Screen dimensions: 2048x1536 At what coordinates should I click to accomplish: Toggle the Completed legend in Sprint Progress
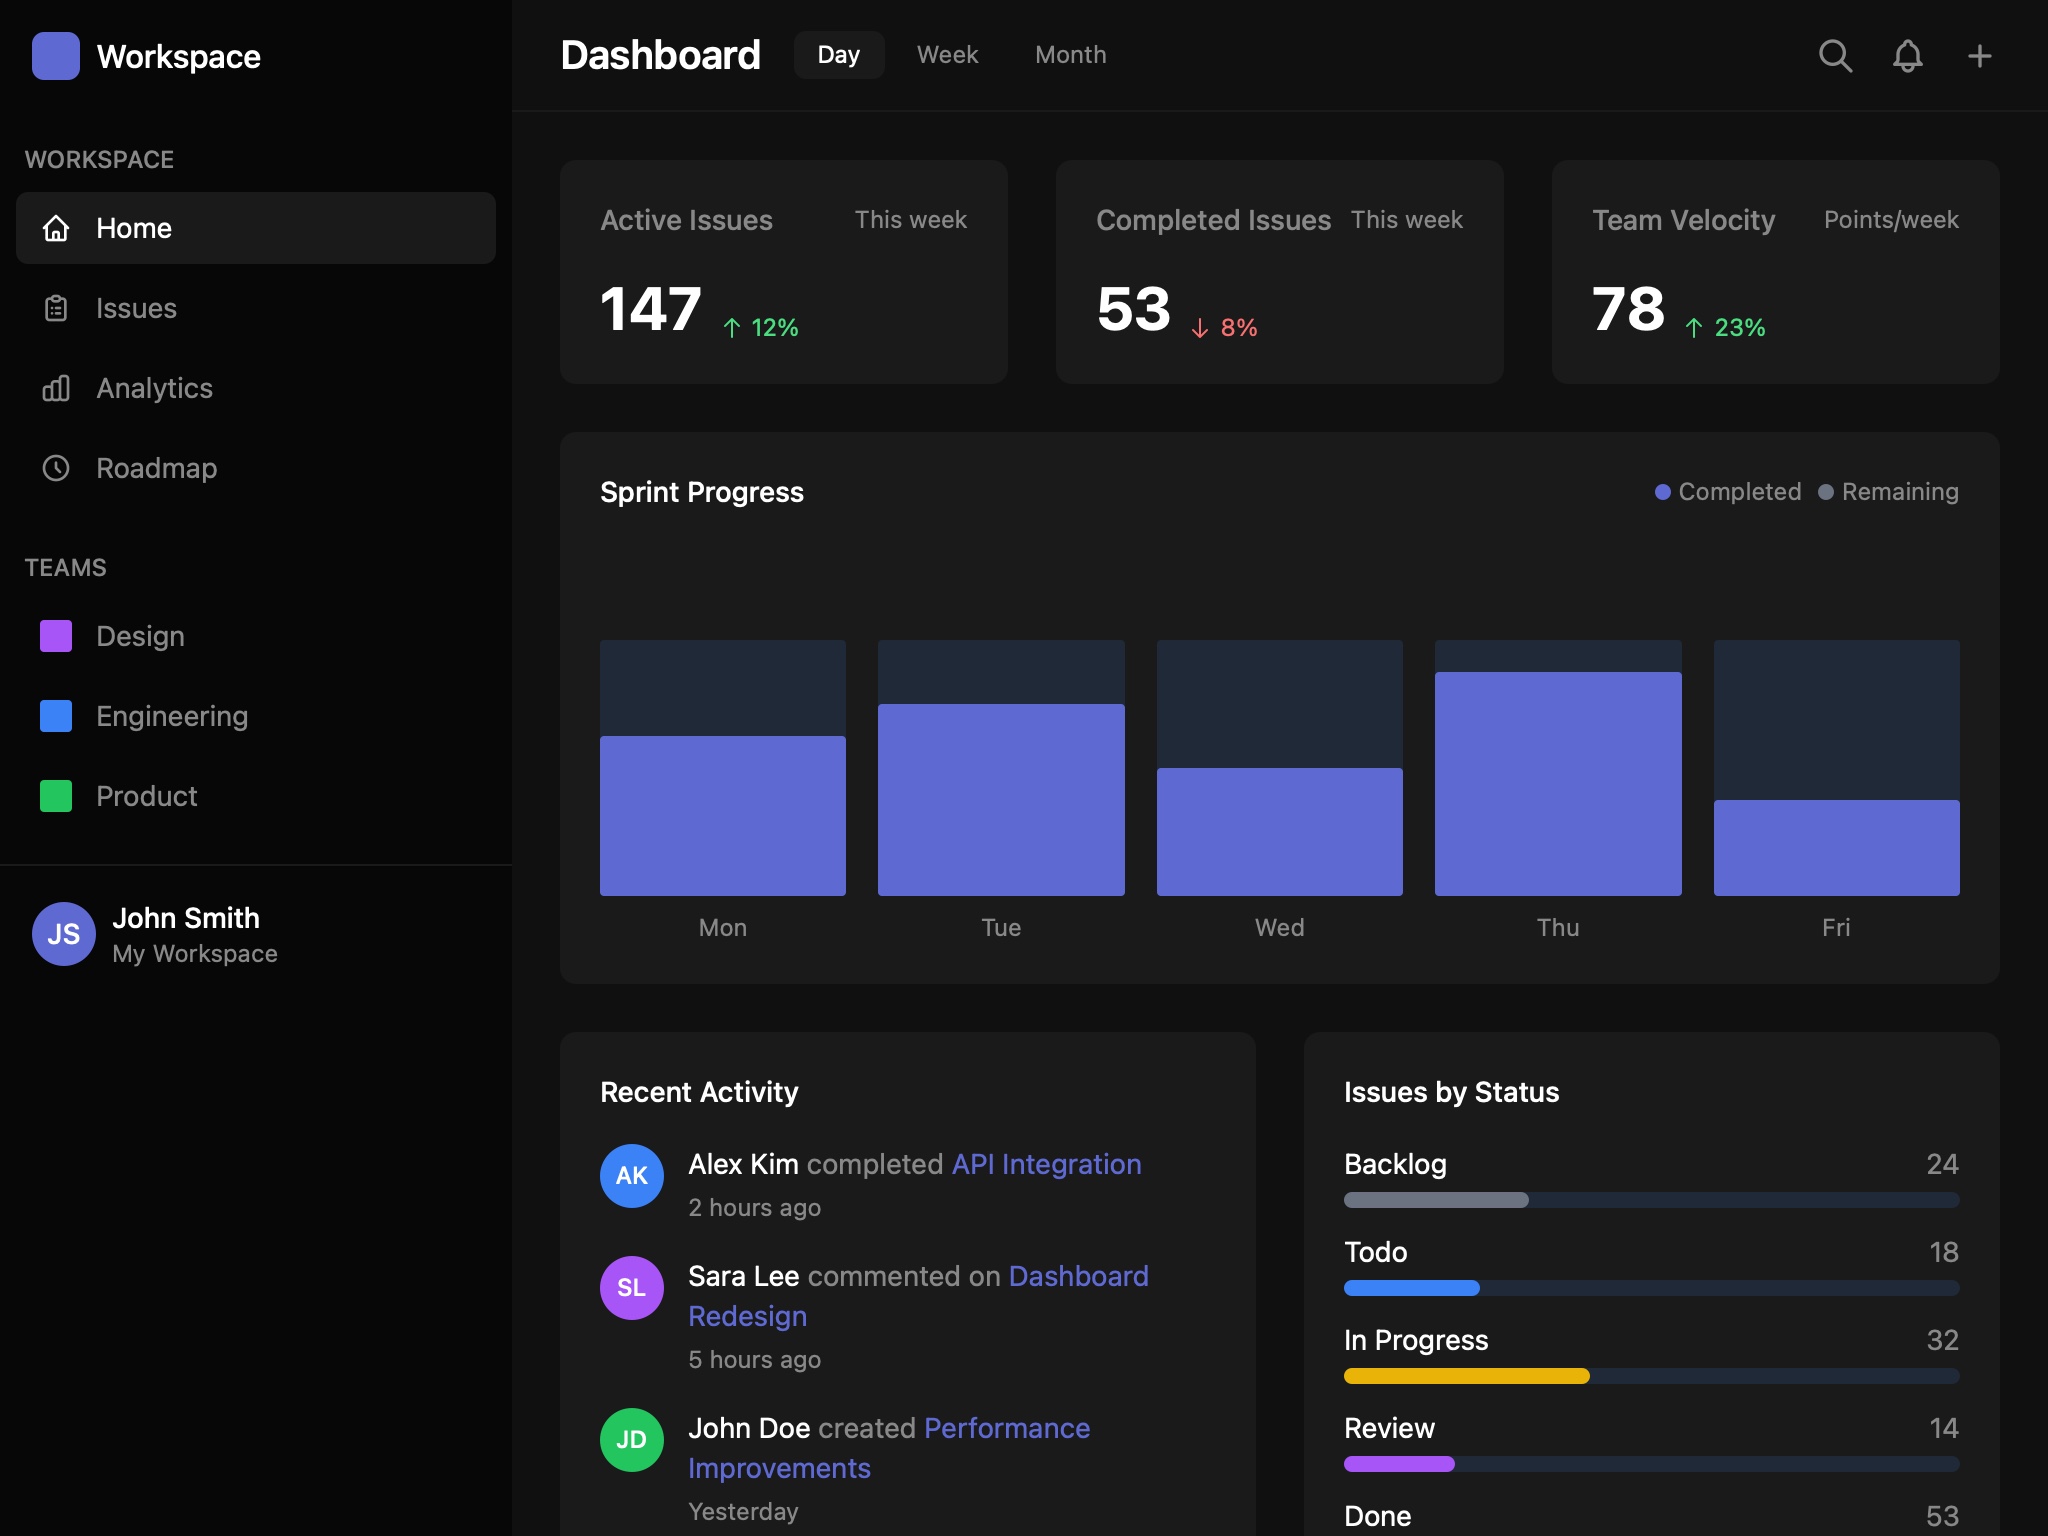pyautogui.click(x=1727, y=491)
